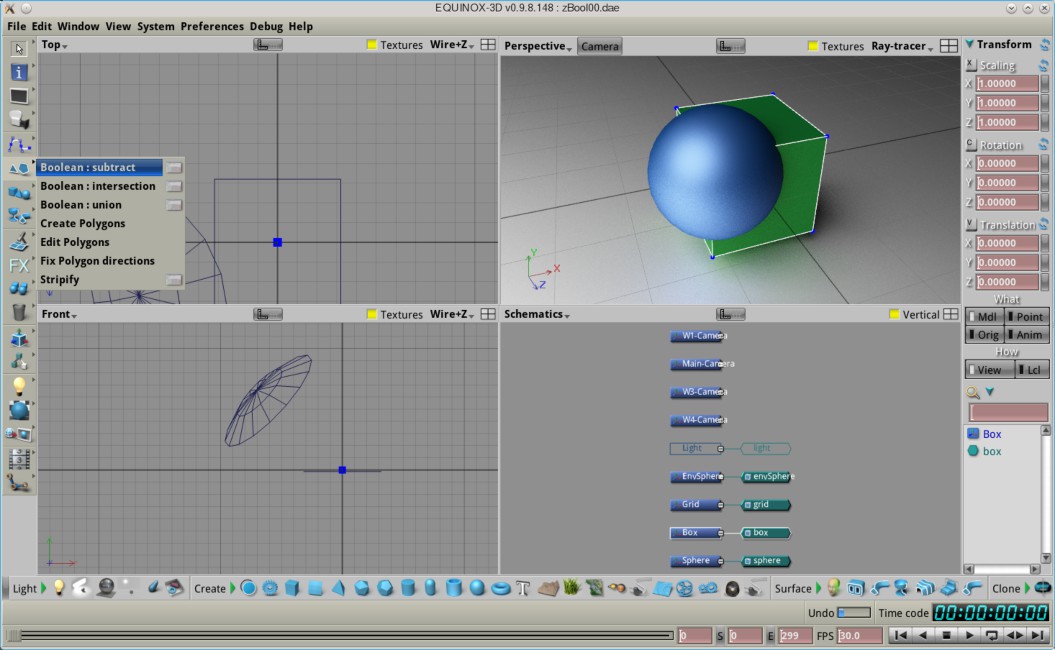Click the info 'i' icon in left toolbar
Image resolution: width=1055 pixels, height=650 pixels.
pos(18,72)
